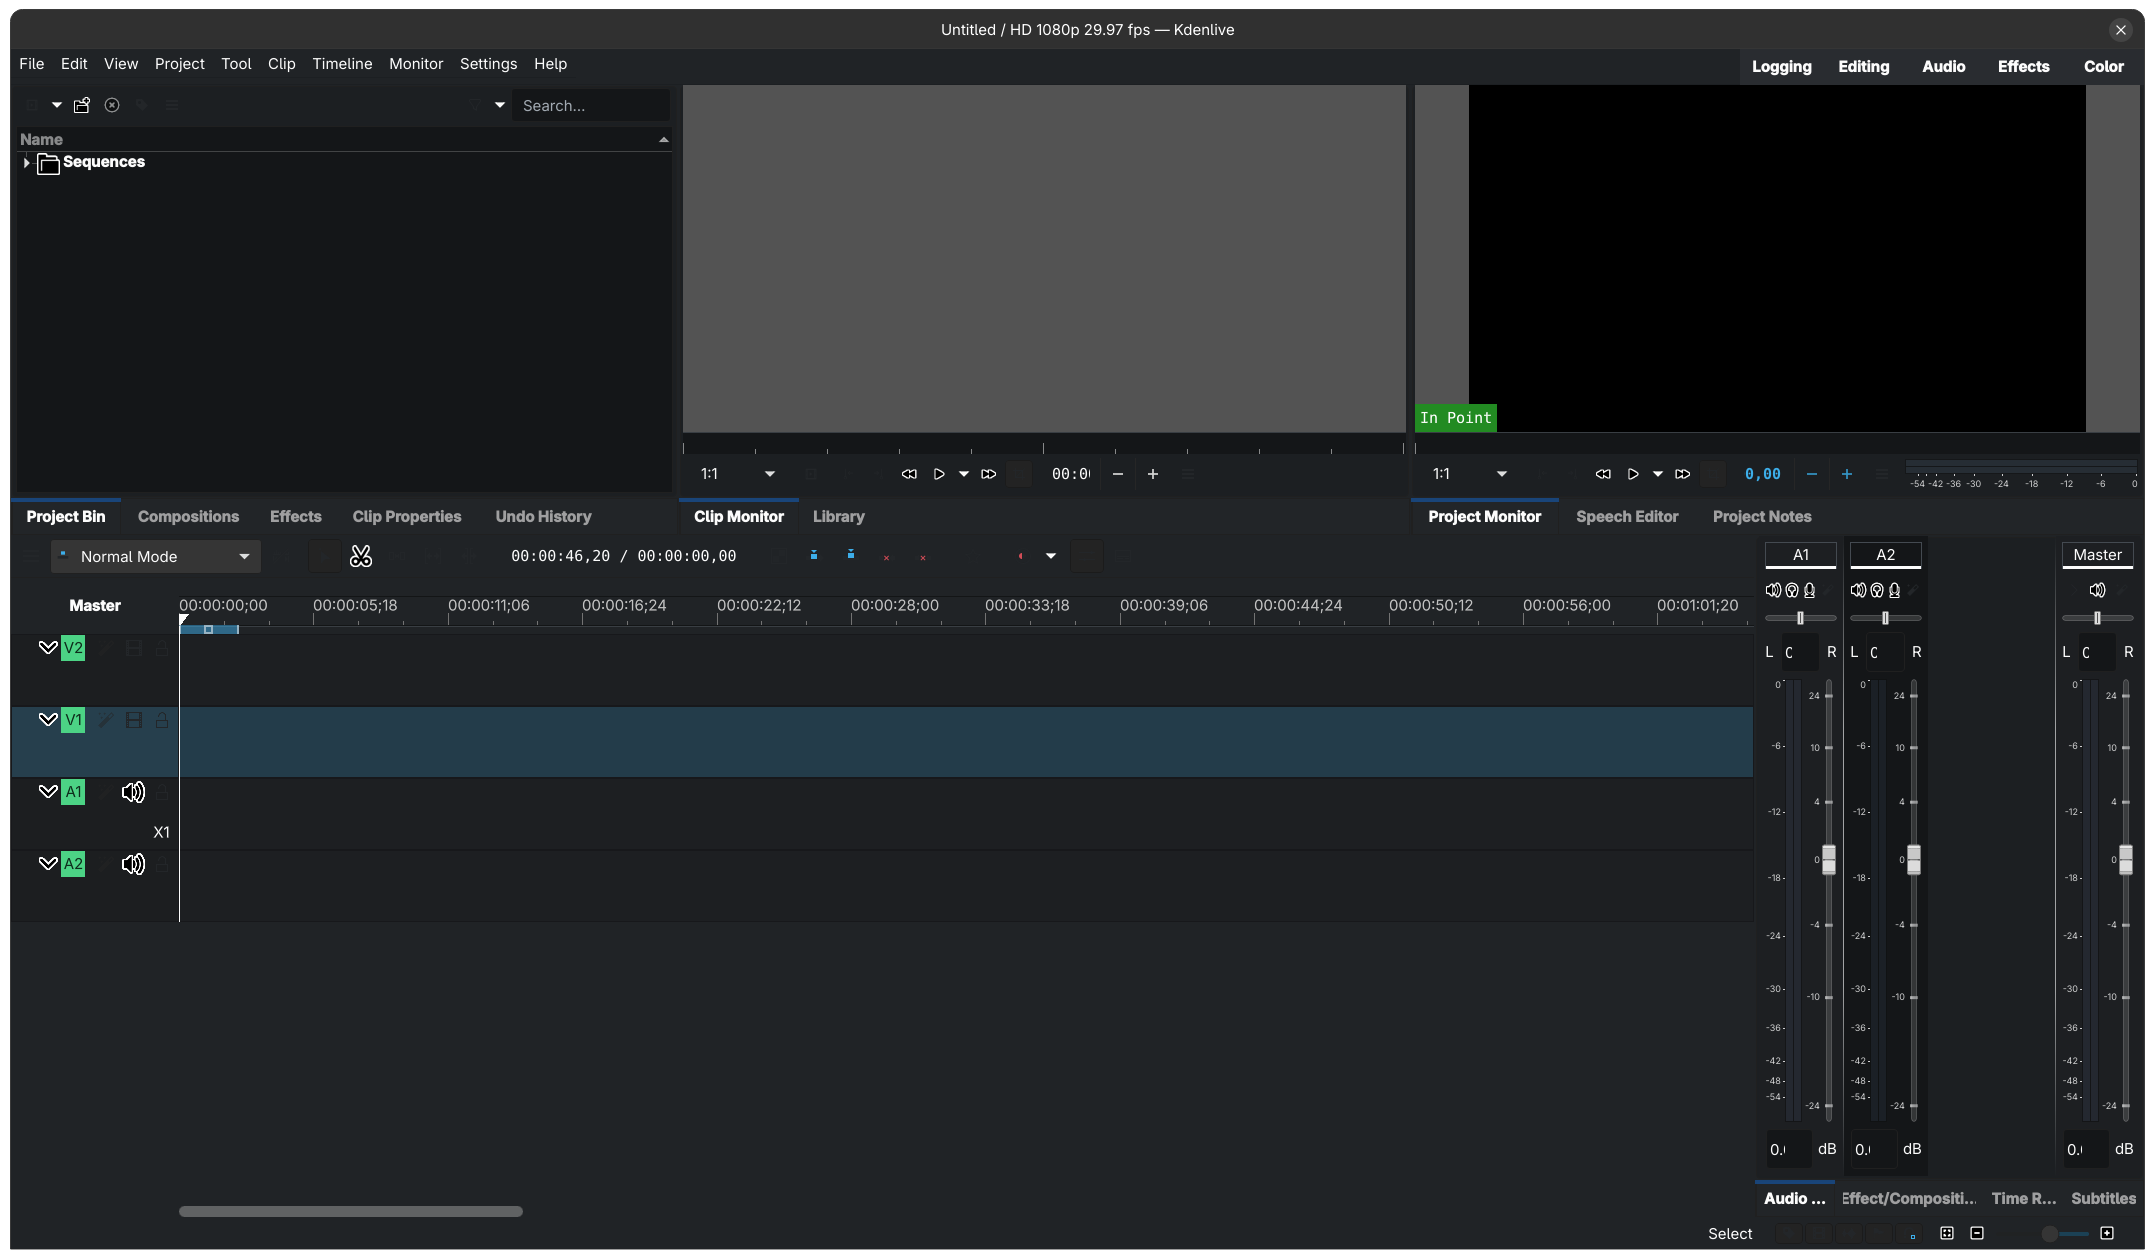Click the project bin Search field
Screen dimensions: 2155x1260
(x=590, y=106)
